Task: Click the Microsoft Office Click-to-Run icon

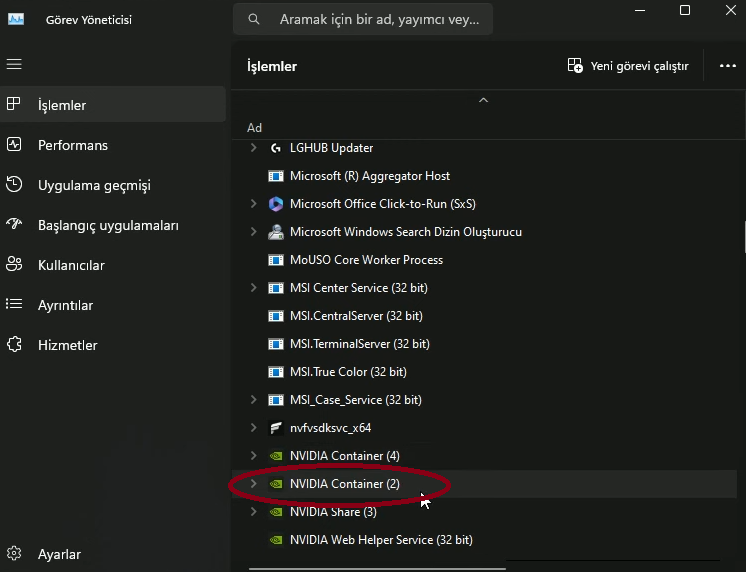Action: click(276, 204)
